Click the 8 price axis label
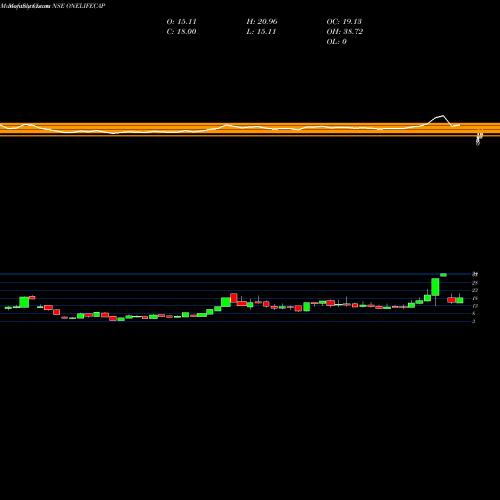 [474, 314]
